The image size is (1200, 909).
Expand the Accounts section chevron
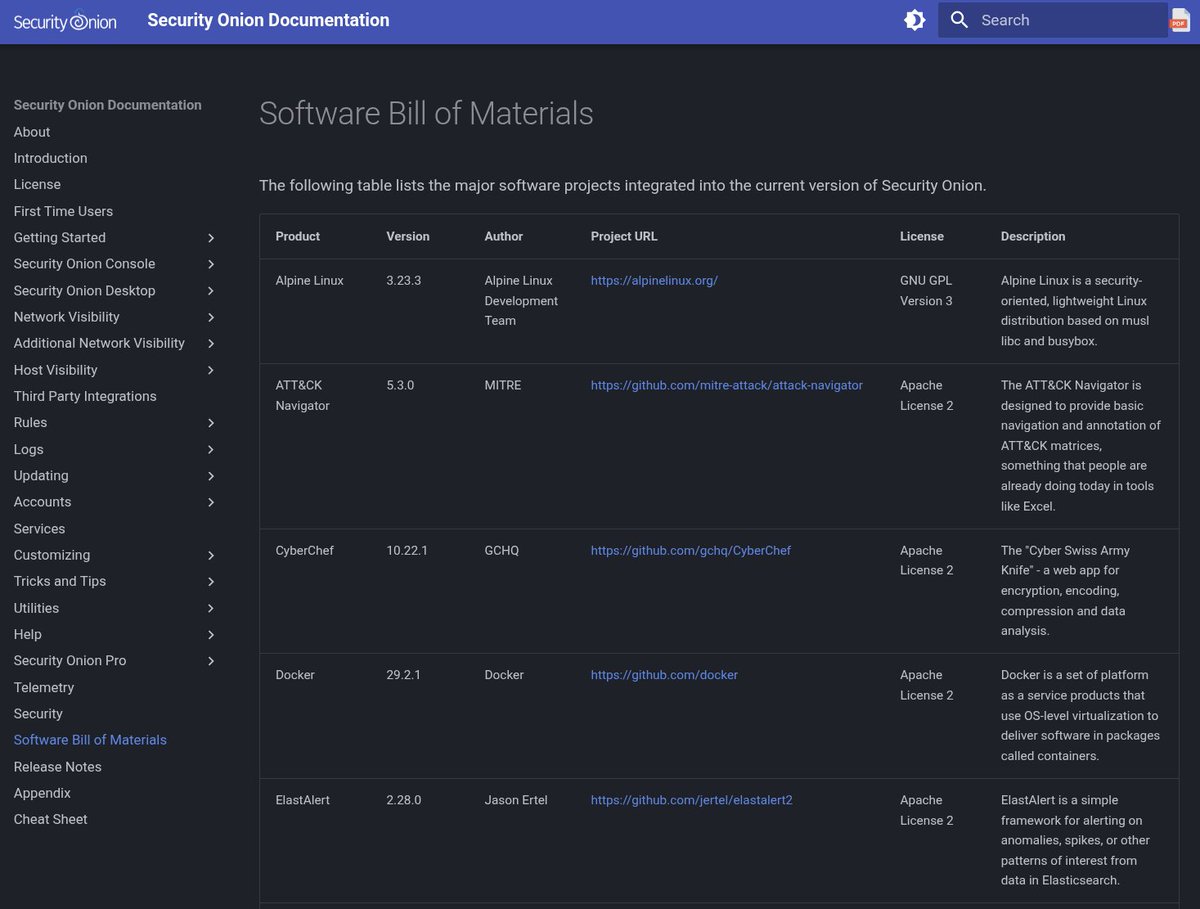tap(211, 502)
